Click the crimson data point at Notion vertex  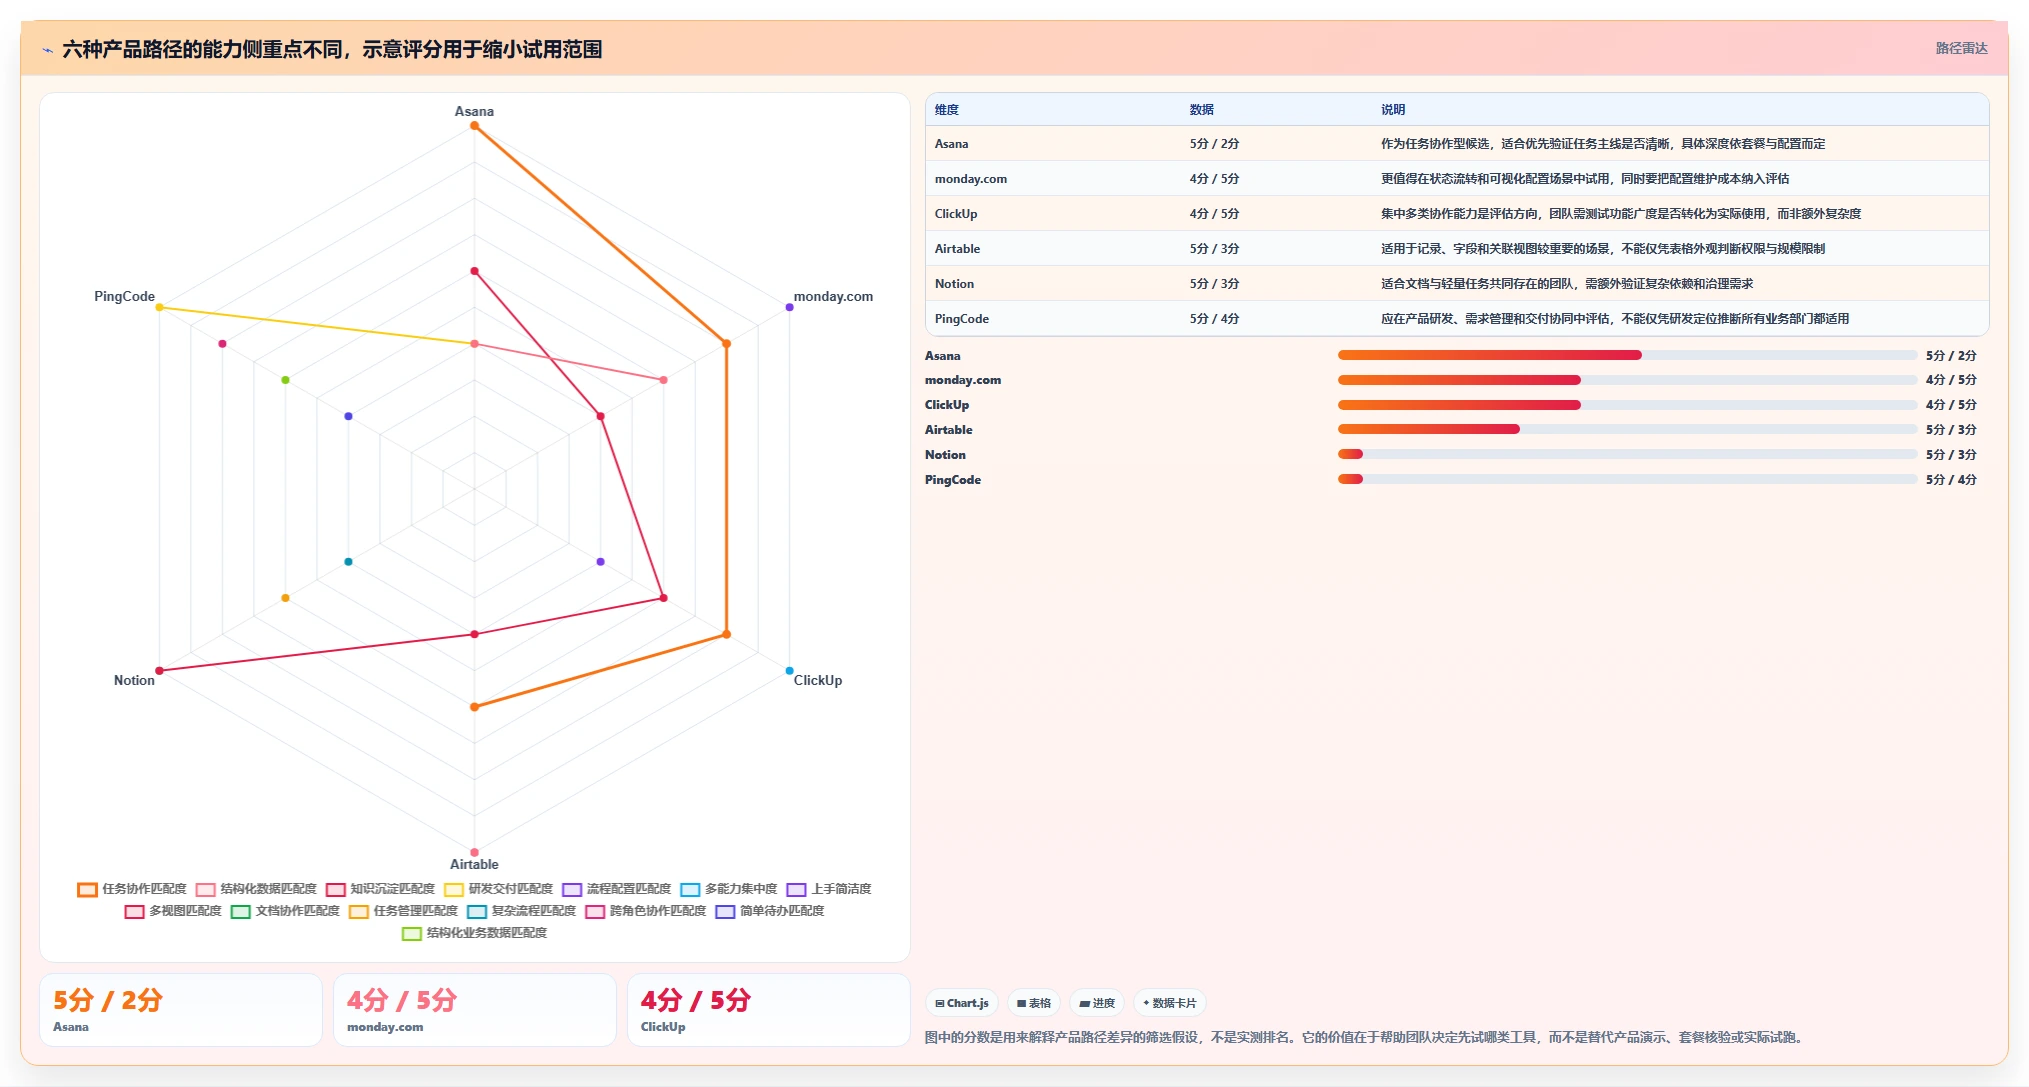tap(159, 671)
